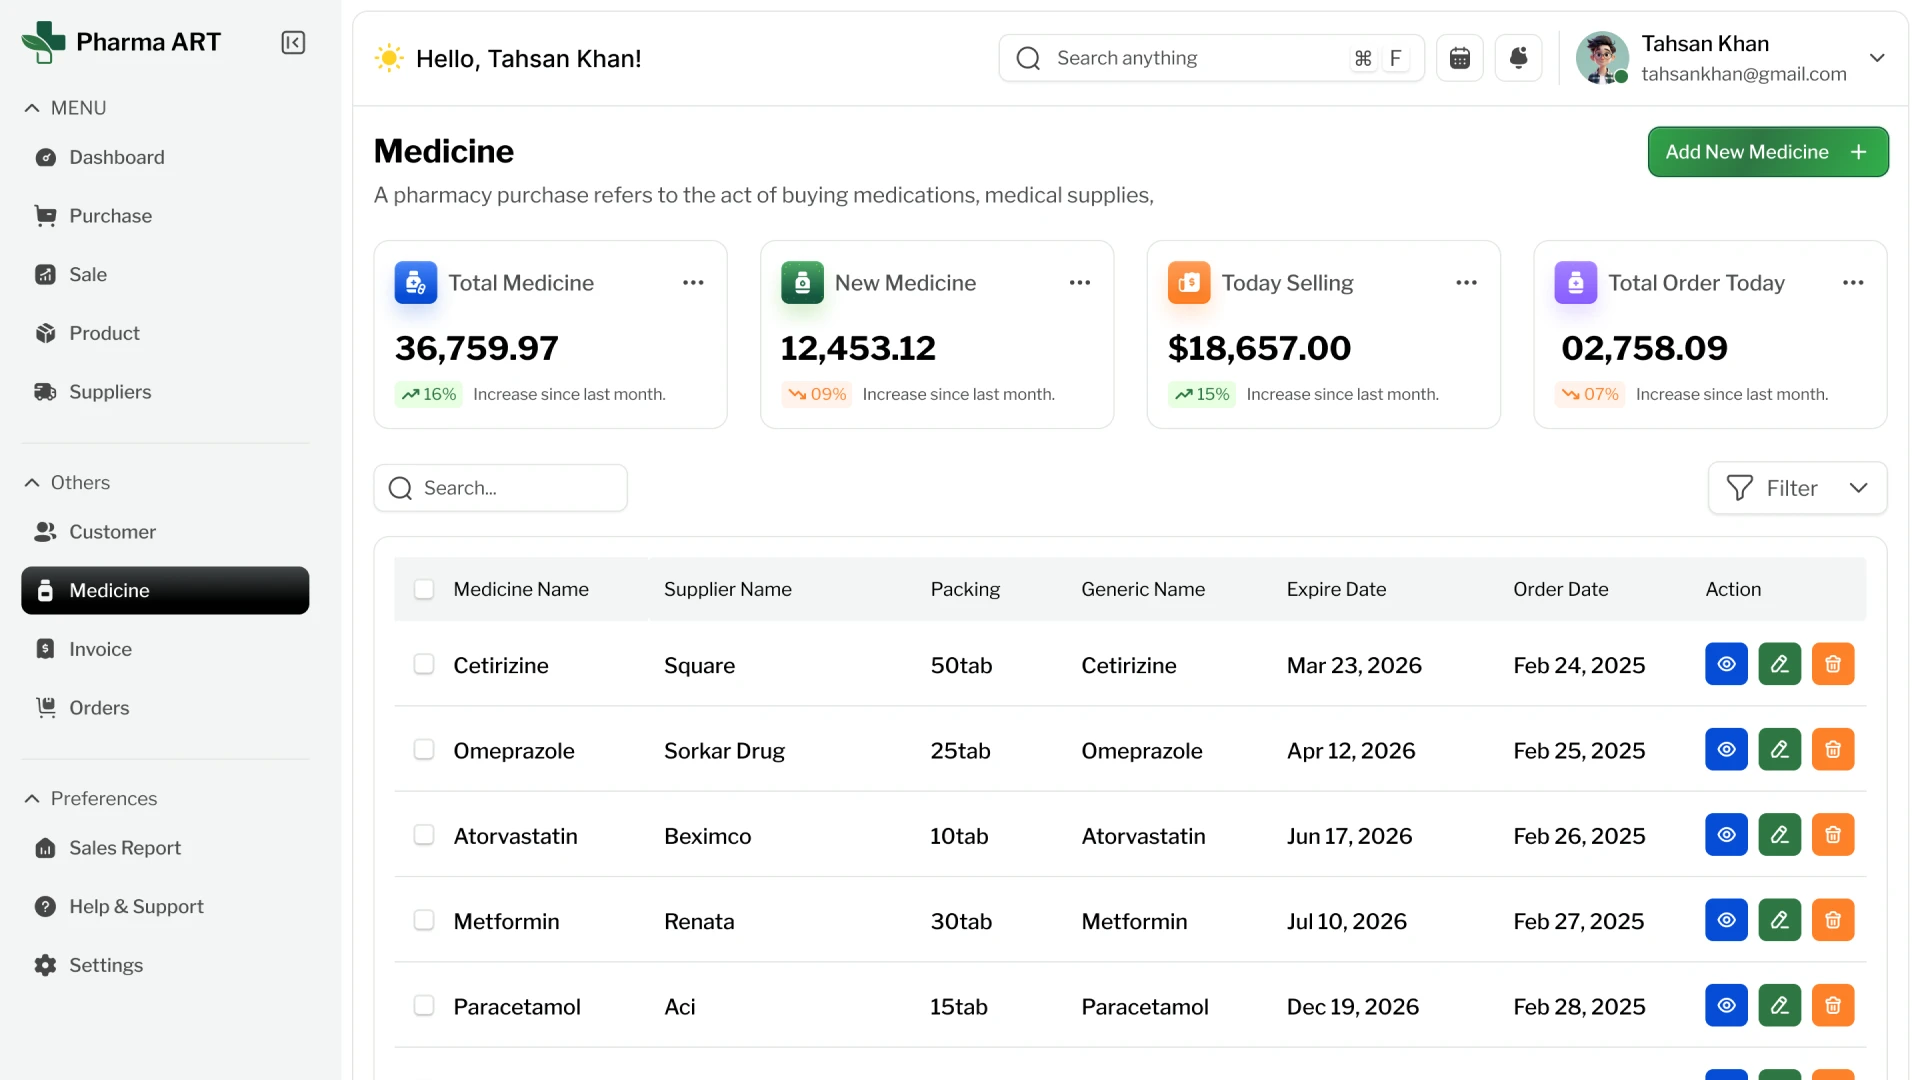This screenshot has height=1080, width=1920.
Task: Tick the Paracetamol row checkbox
Action: [x=424, y=1006]
